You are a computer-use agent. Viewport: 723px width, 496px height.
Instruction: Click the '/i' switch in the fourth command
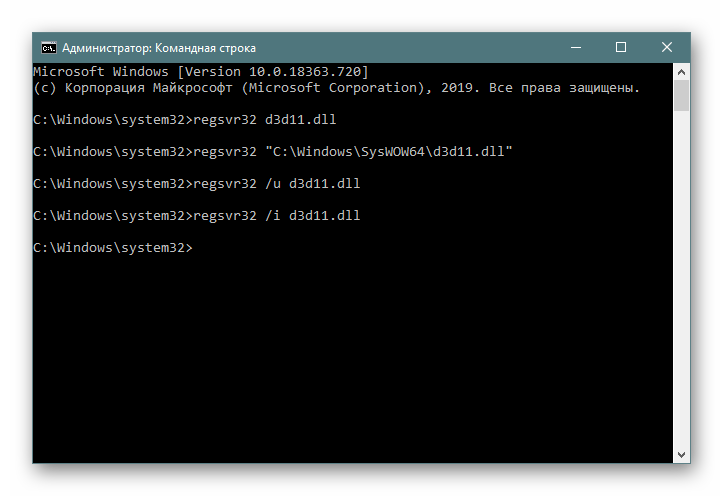(x=273, y=215)
